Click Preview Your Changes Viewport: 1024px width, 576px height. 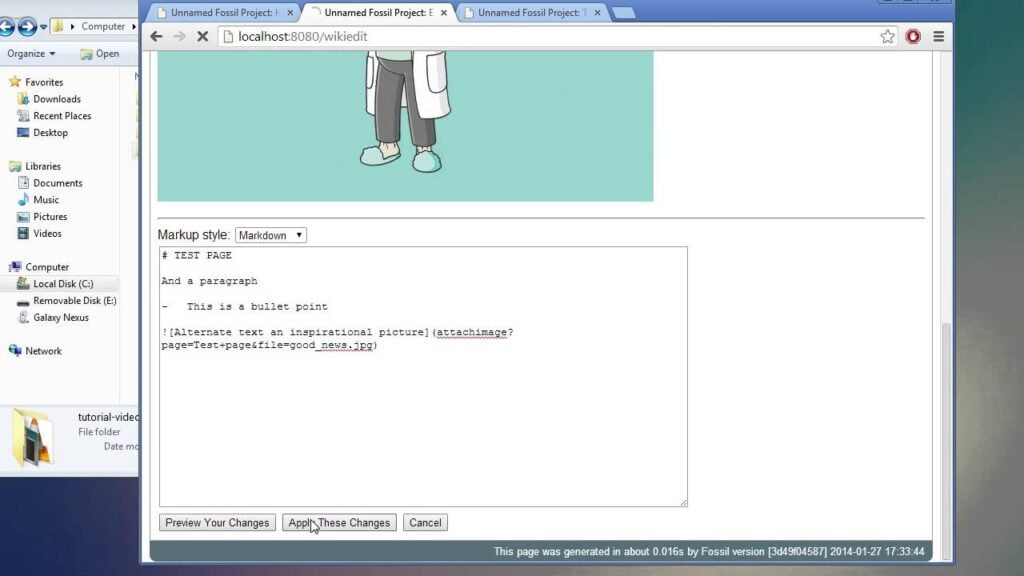(x=216, y=522)
